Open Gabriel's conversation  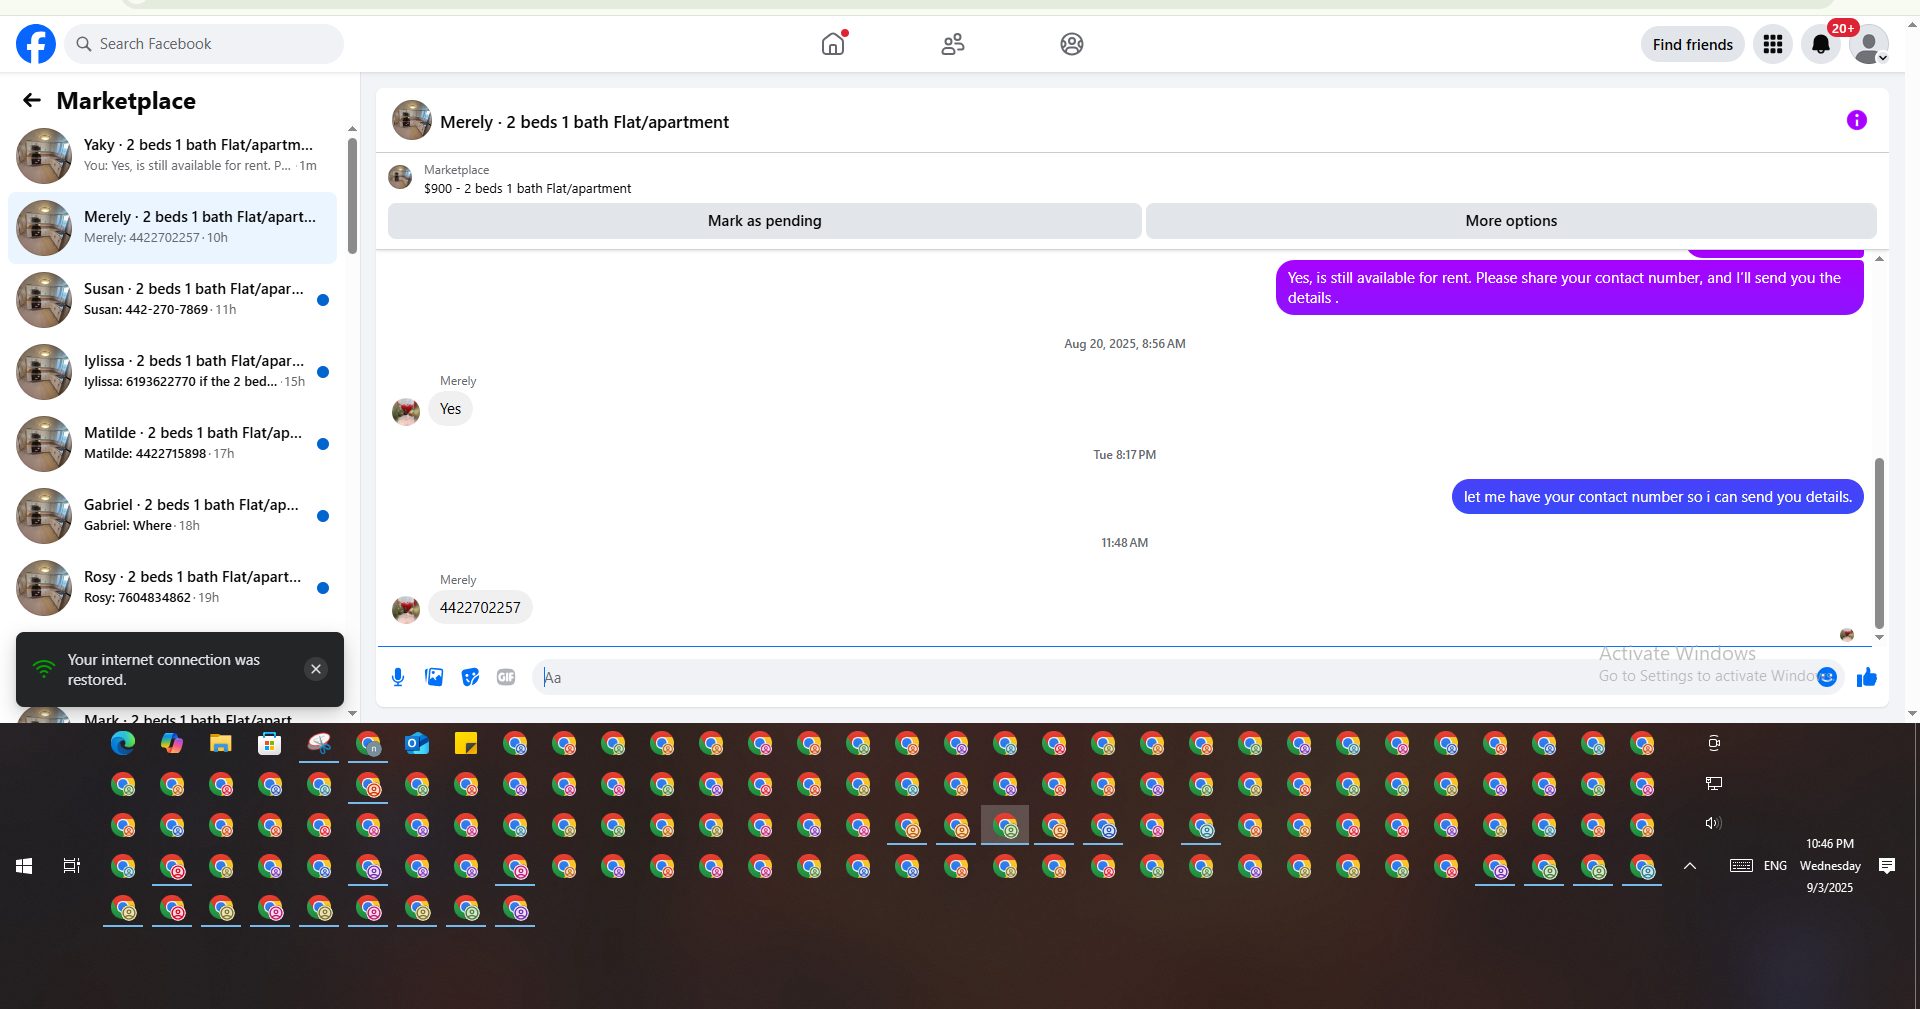tap(172, 516)
